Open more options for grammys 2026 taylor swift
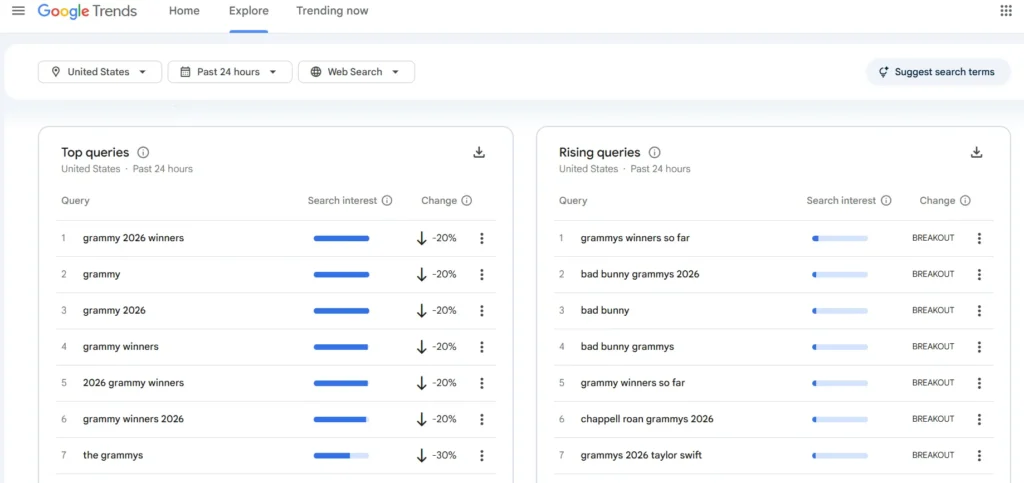The image size is (1024, 483). [979, 456]
